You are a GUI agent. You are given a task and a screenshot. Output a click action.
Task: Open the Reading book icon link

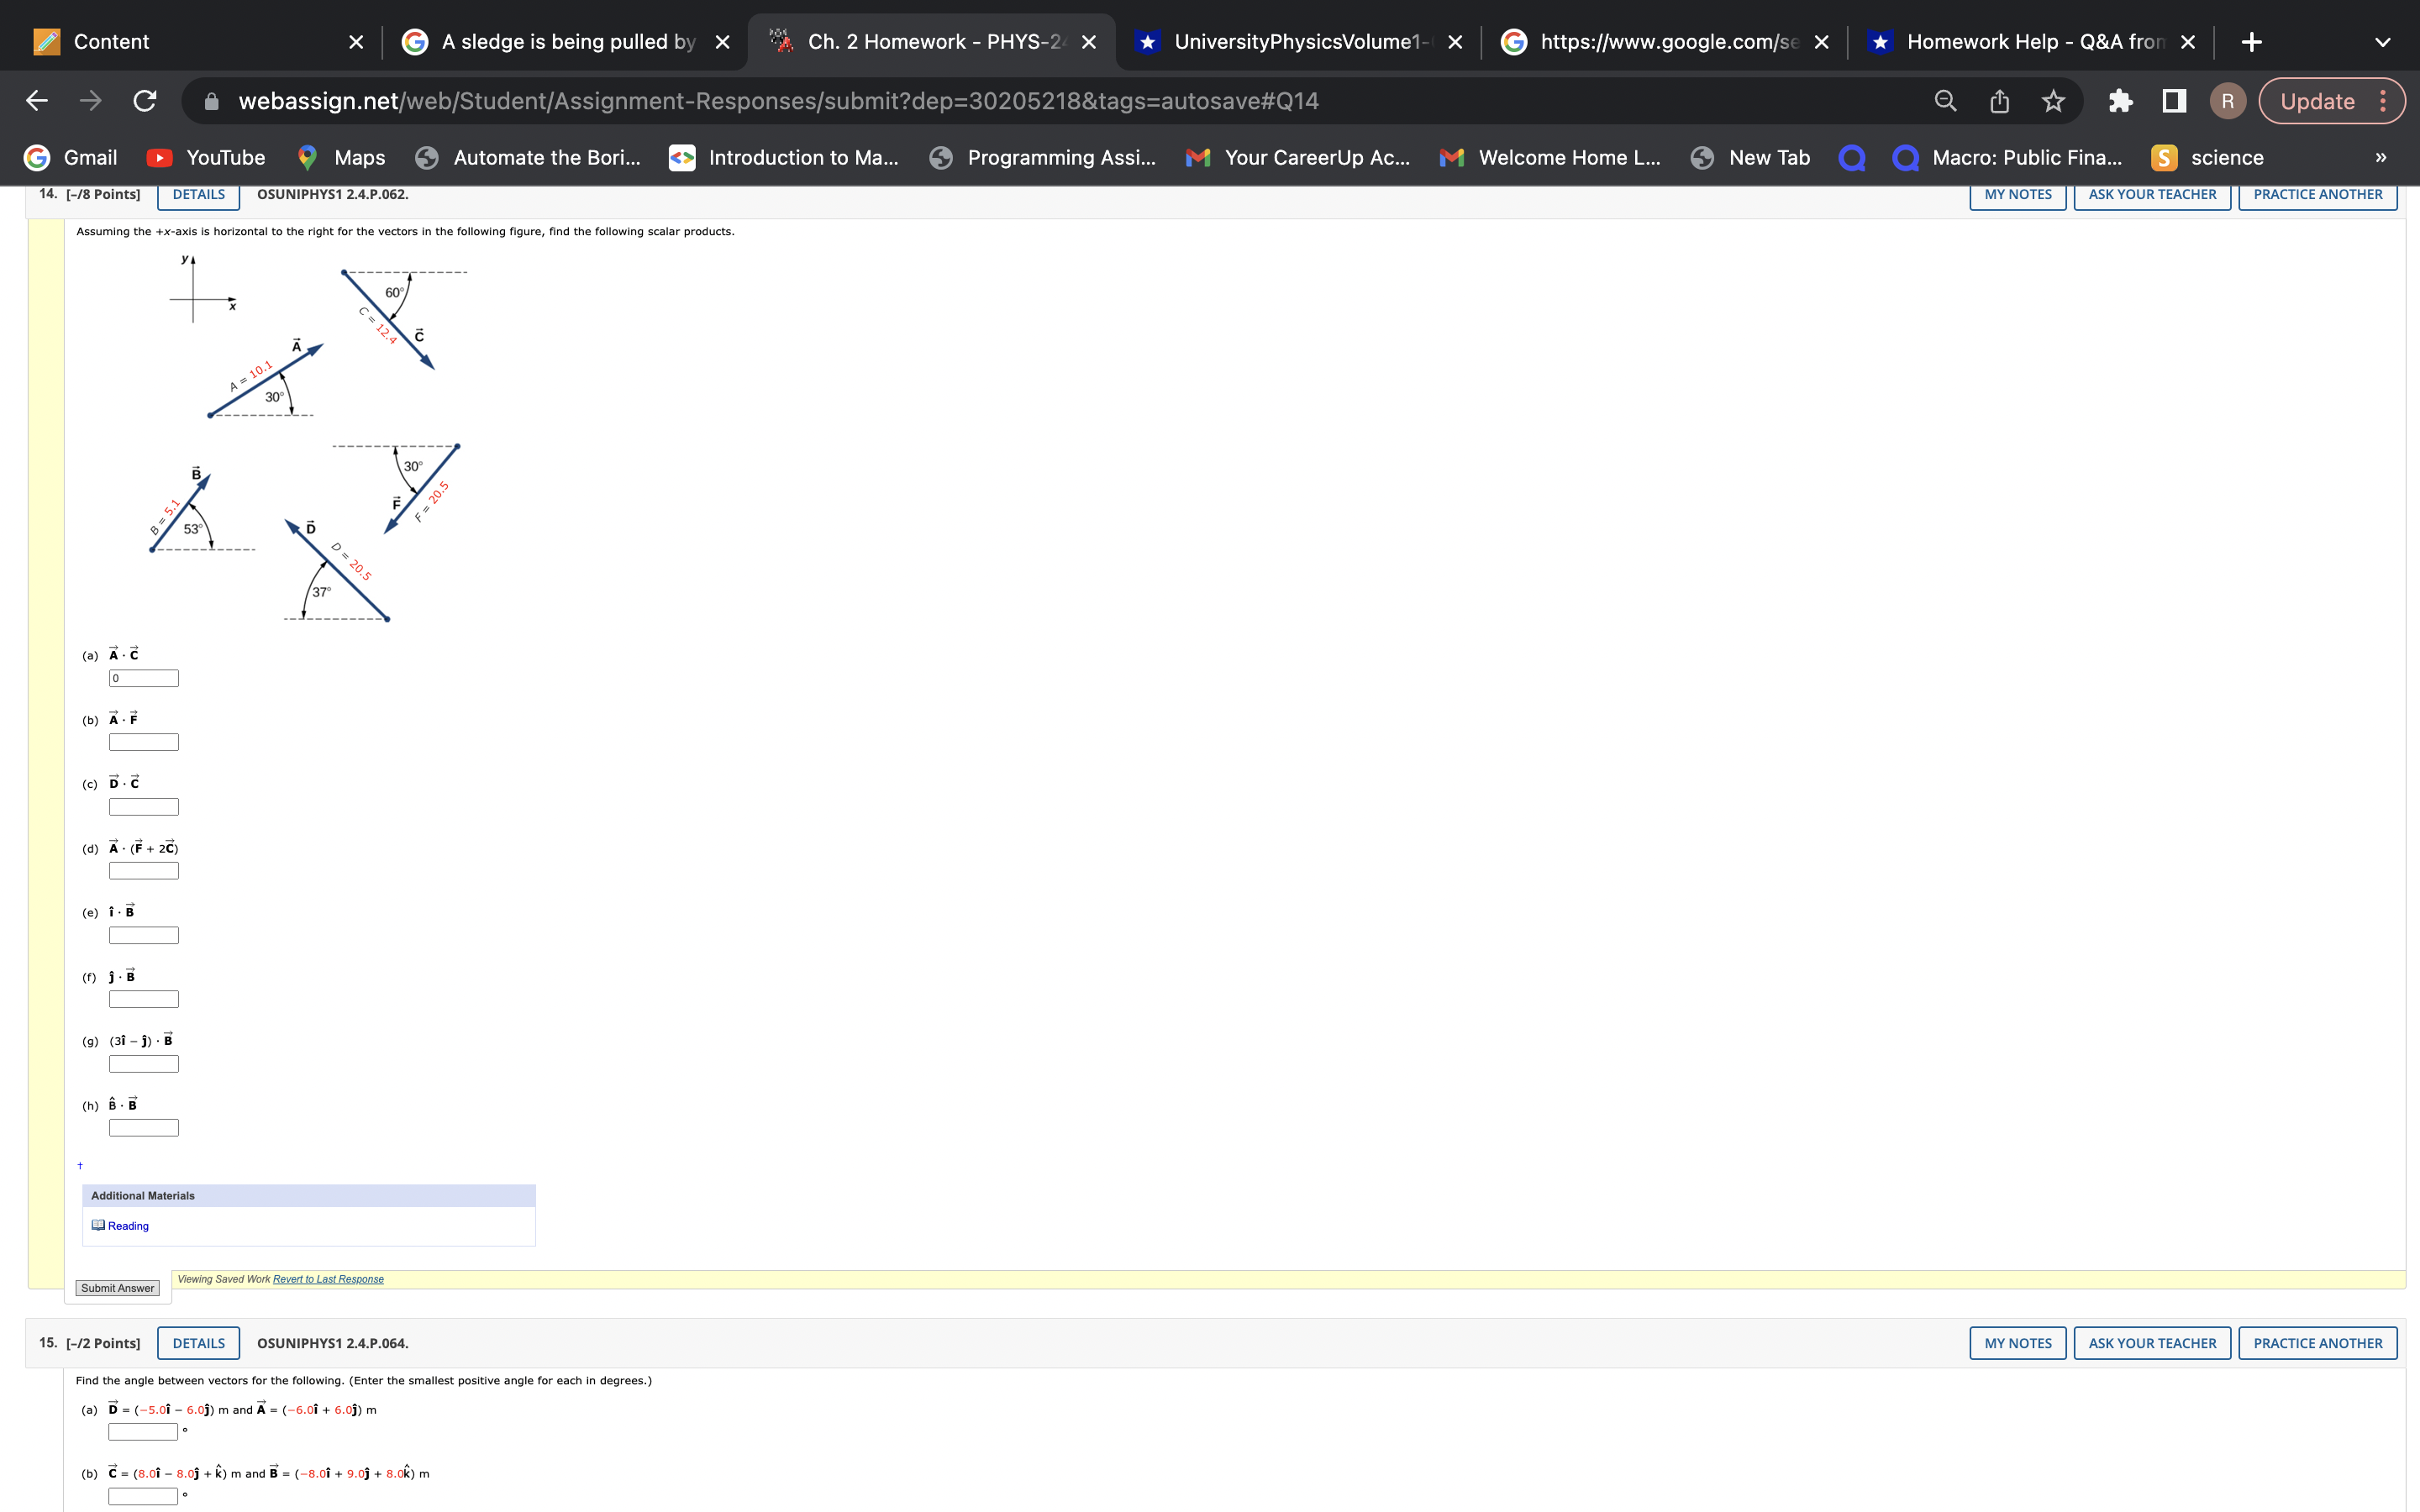(99, 1225)
